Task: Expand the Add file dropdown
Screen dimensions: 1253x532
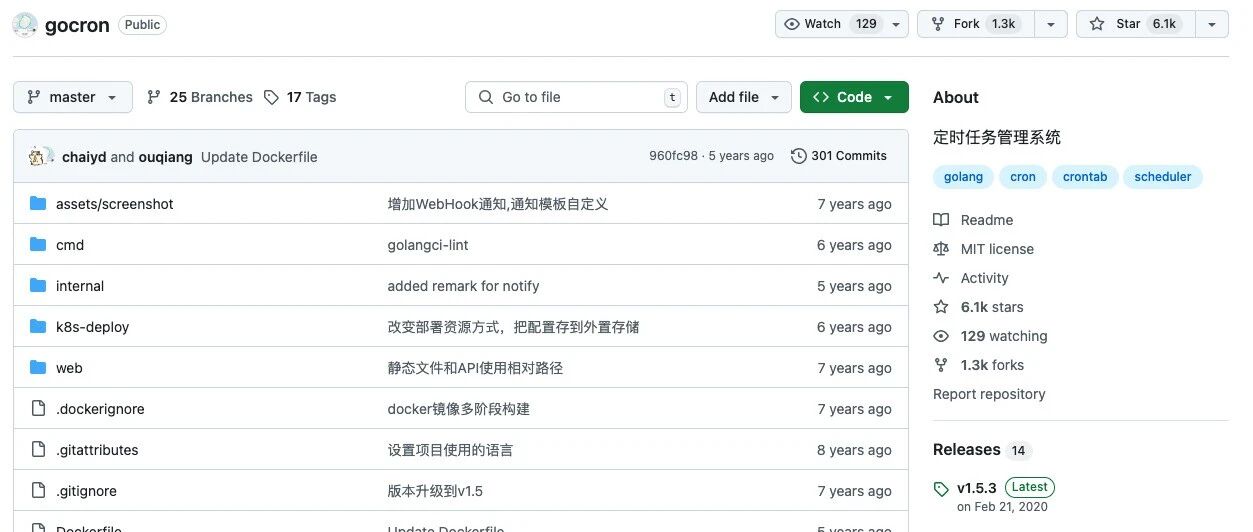Action: tap(744, 97)
